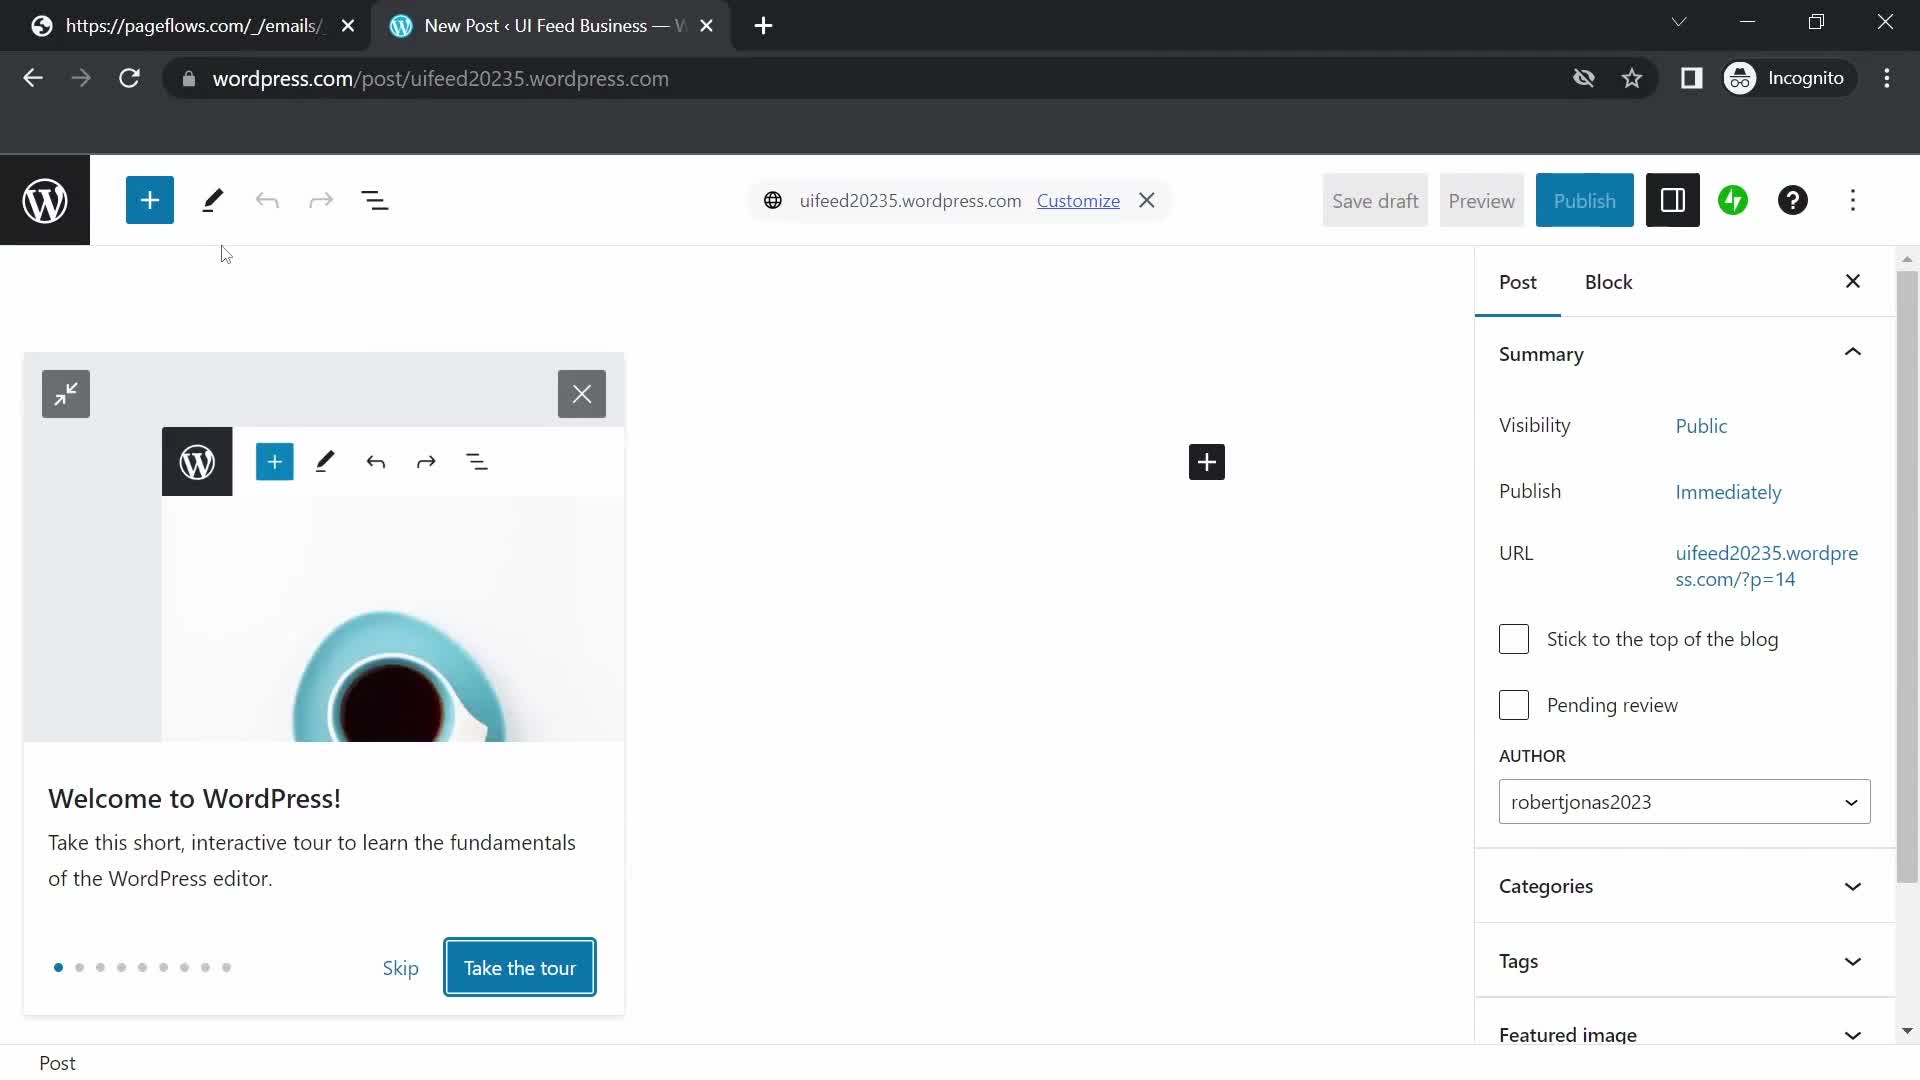1920x1080 pixels.
Task: Click the Take the tour button
Action: (520, 967)
